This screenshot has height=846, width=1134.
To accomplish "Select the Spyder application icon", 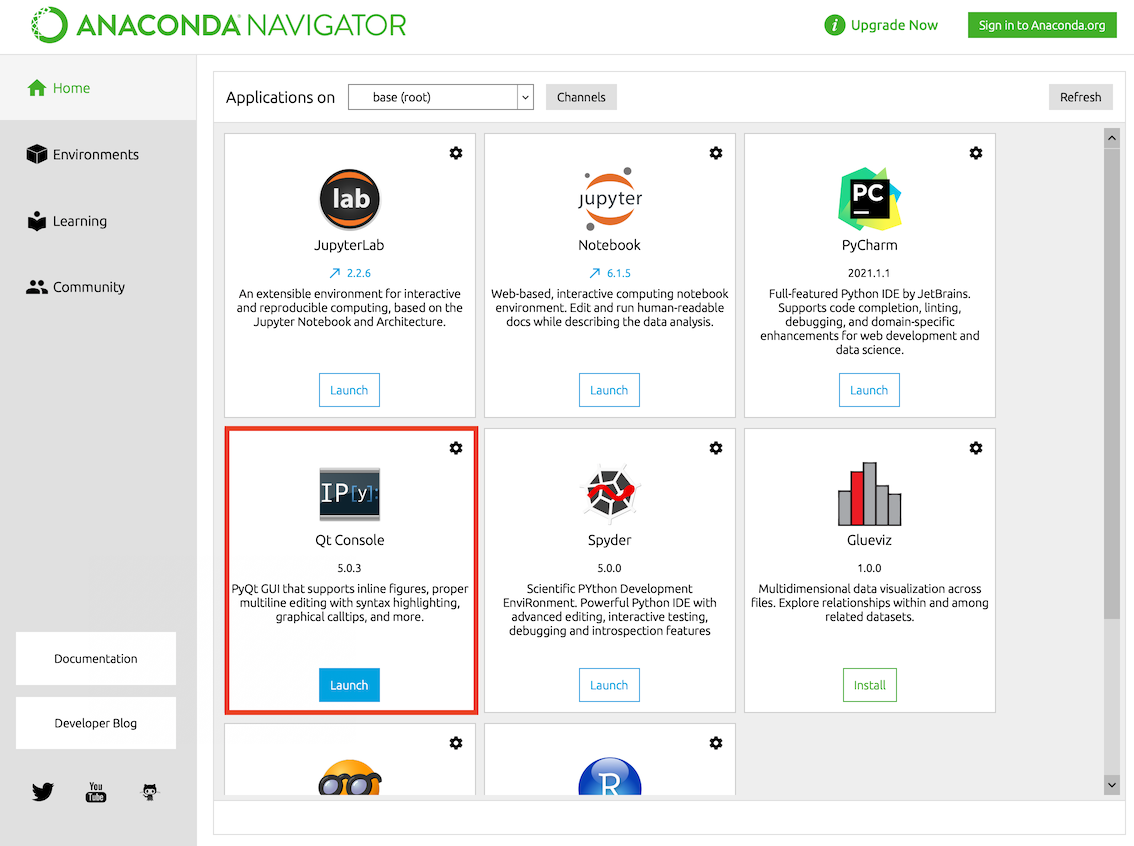I will [x=609, y=494].
